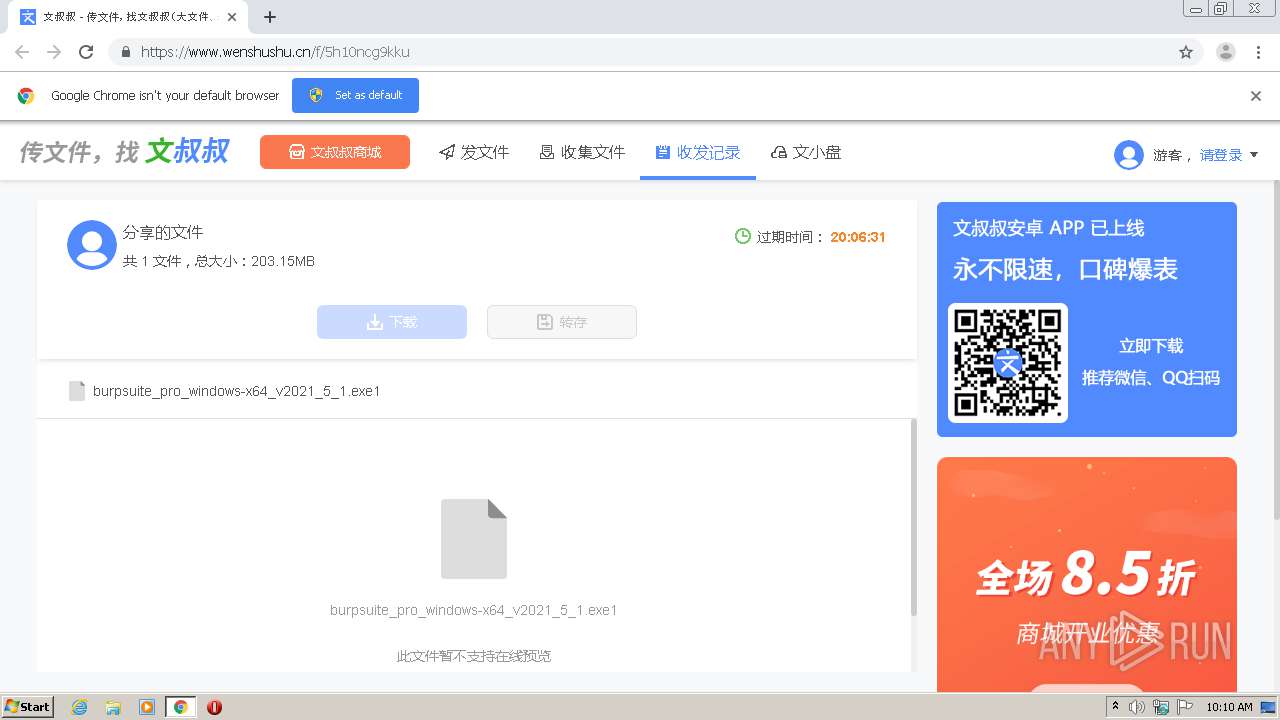Open a new tab with the plus button
1280x720 pixels.
[x=270, y=17]
